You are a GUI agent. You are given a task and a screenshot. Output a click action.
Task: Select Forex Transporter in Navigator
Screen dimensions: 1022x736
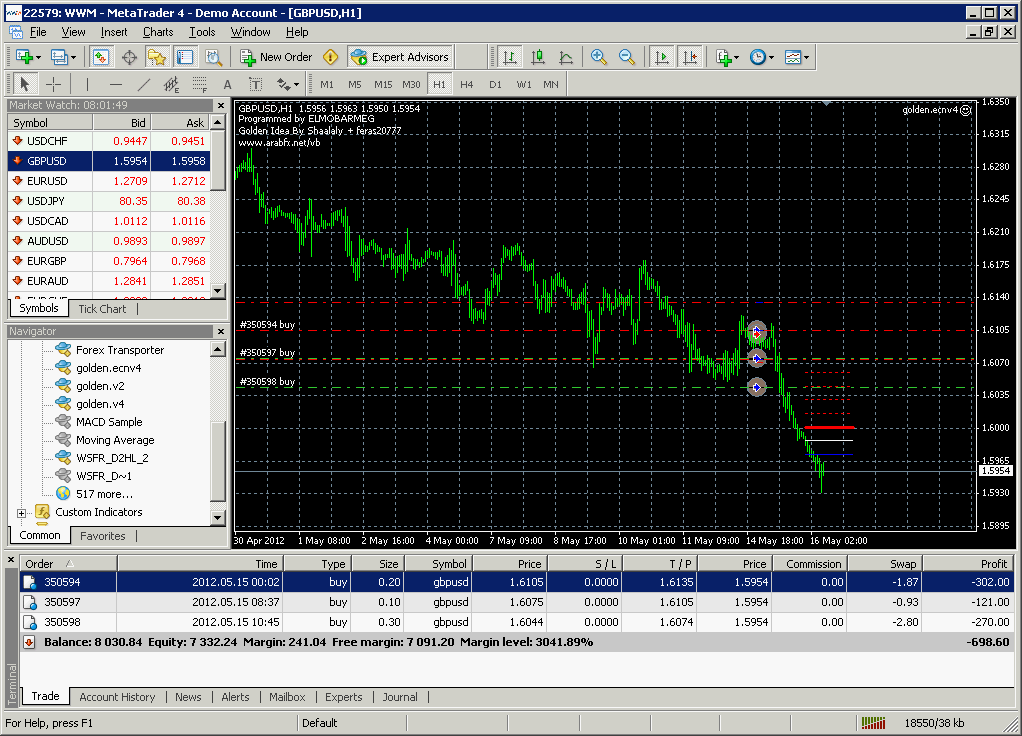pos(120,350)
